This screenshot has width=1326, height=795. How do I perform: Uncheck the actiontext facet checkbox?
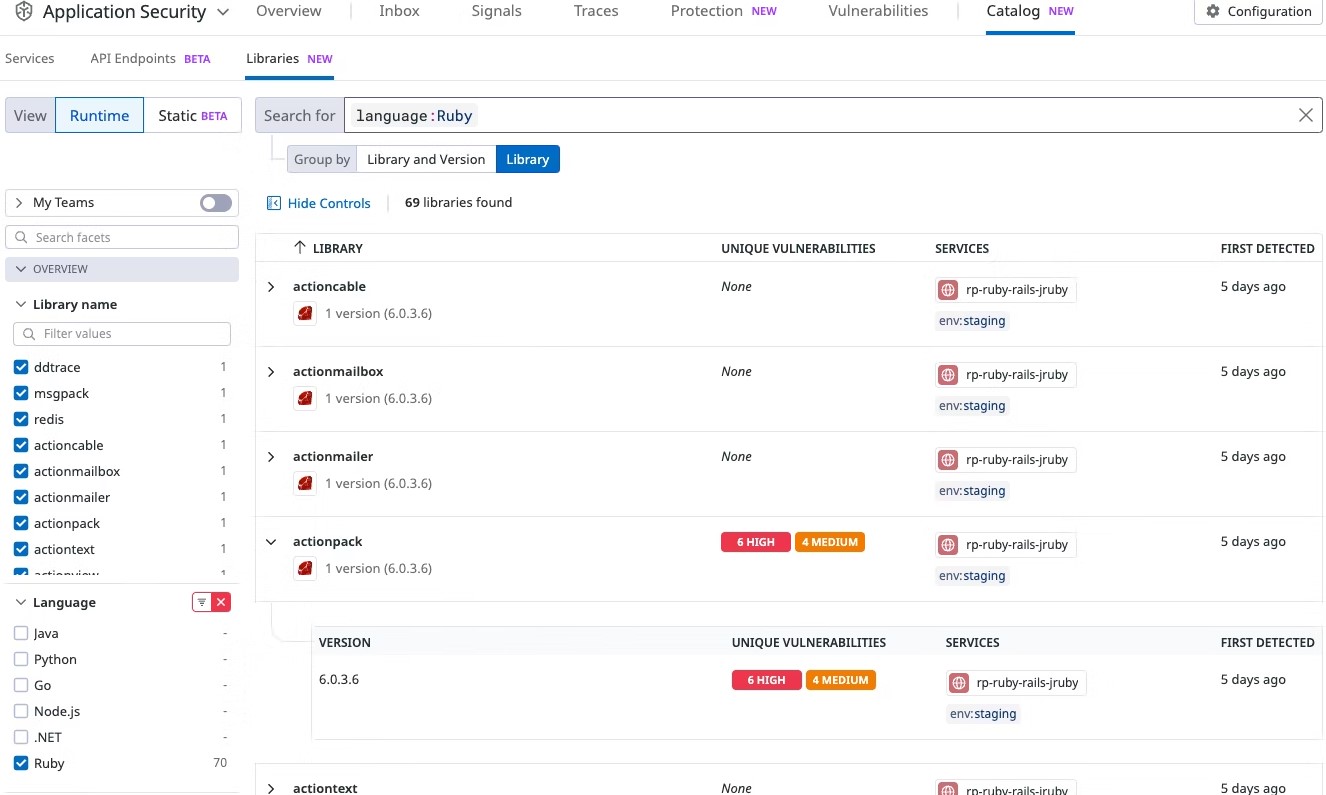click(21, 549)
